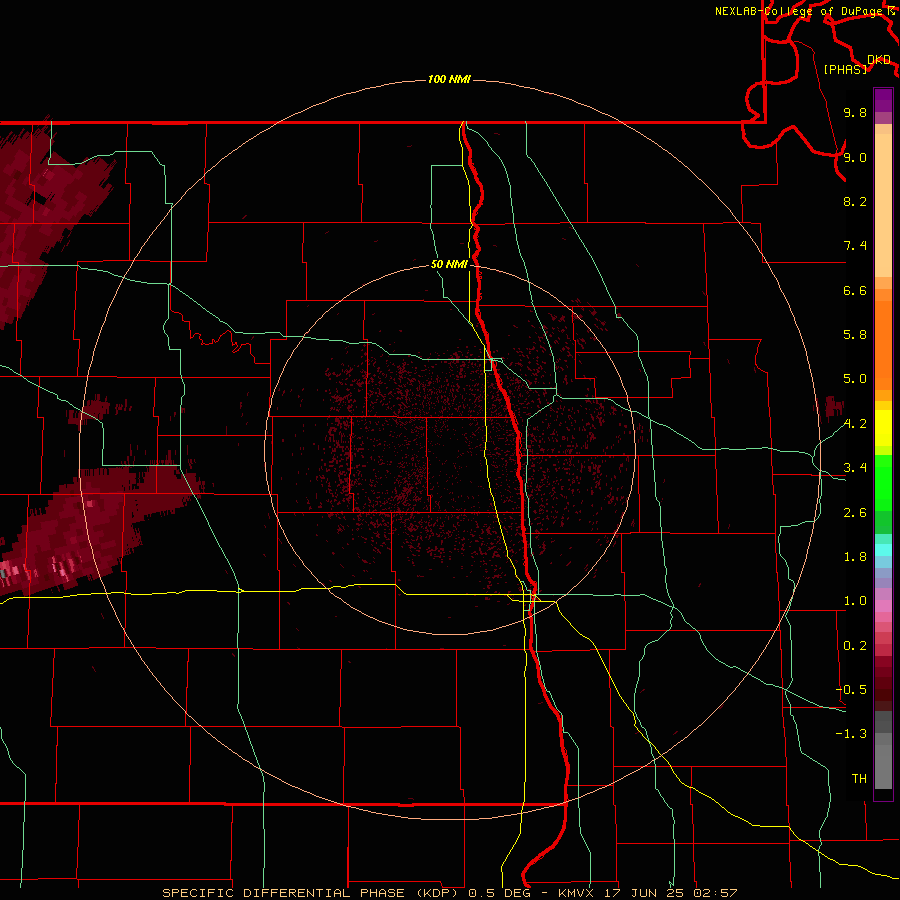This screenshot has width=900, height=900.
Task: Click the yellow swatch in the legend
Action: point(883,428)
